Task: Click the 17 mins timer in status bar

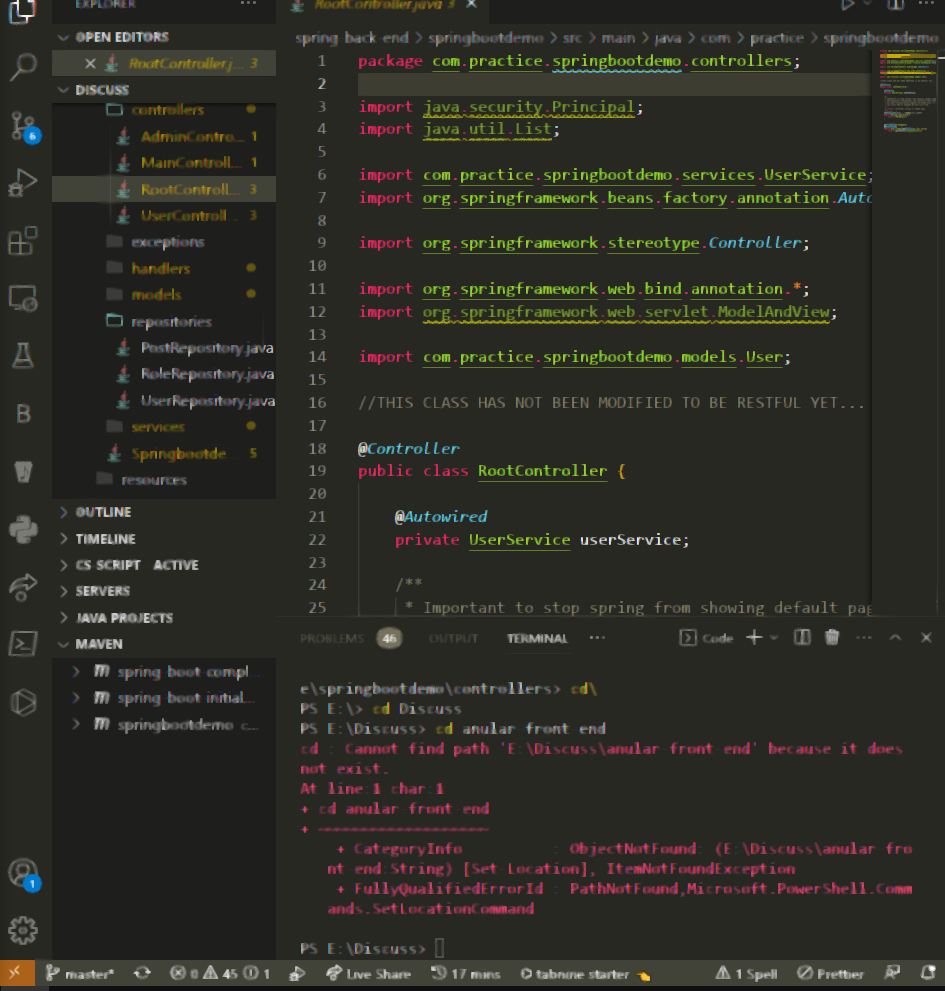Action: pyautogui.click(x=465, y=973)
